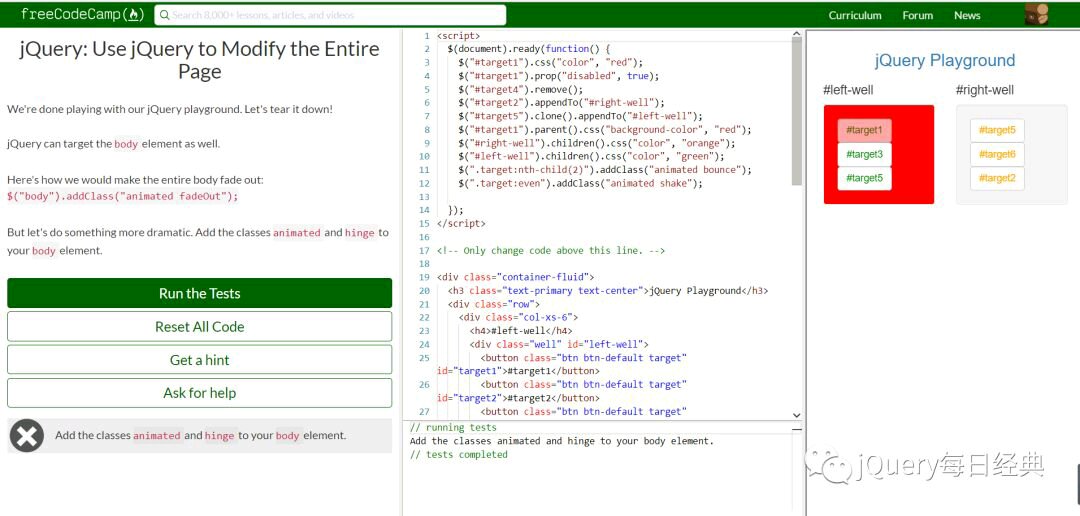1080x516 pixels.
Task: Click line number 19 in the gutter
Action: click(x=424, y=278)
